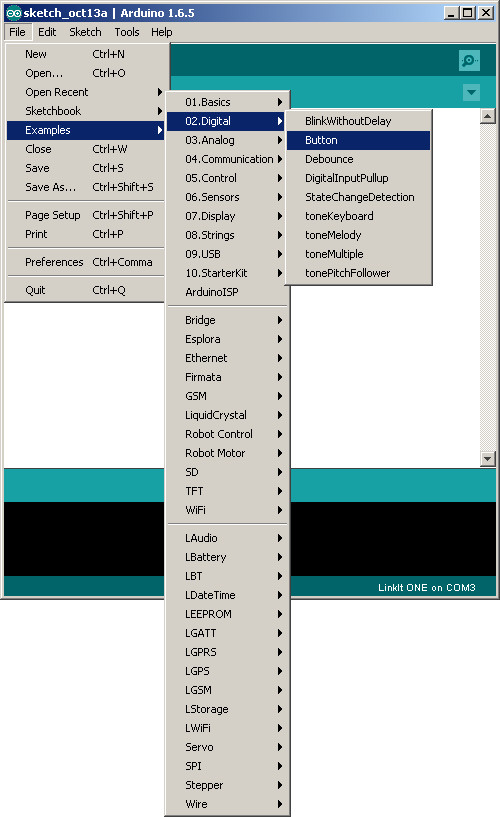Choose New from File menu
Image resolution: width=500 pixels, height=817 pixels.
[86, 54]
